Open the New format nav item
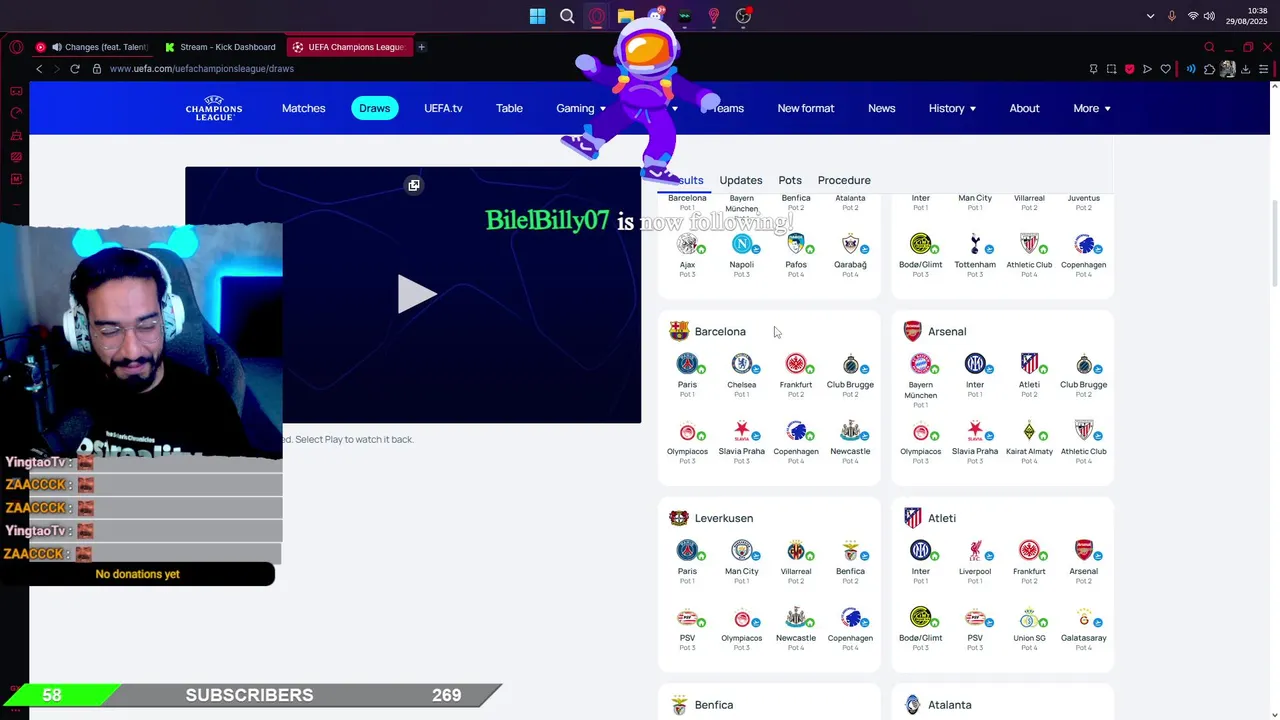 [x=806, y=108]
